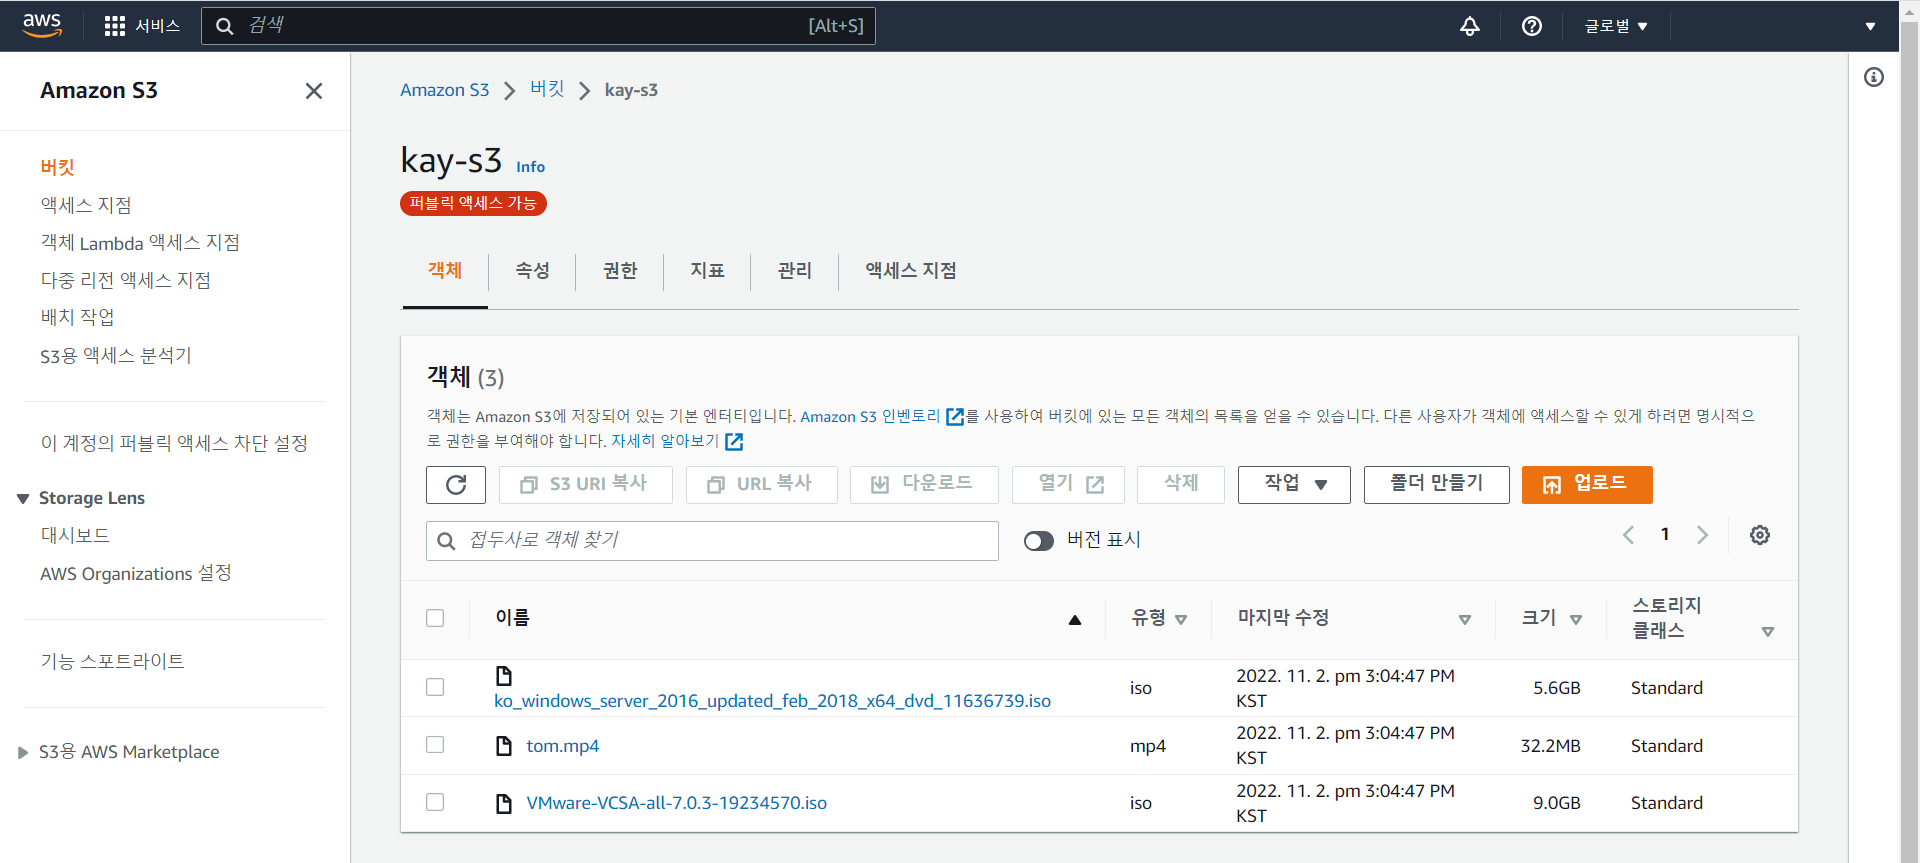The image size is (1920, 863).
Task: Open 버킷 in sidebar
Action: click(58, 167)
